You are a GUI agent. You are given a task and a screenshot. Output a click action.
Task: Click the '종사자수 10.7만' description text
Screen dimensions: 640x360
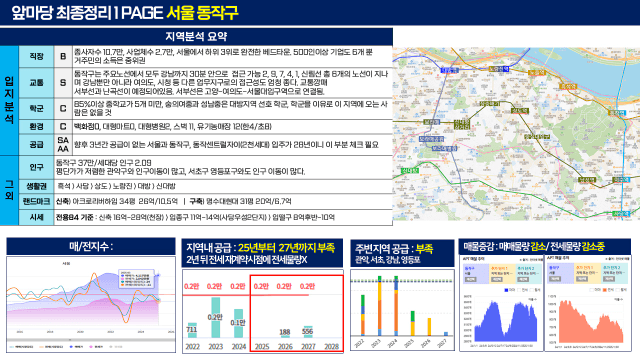pyautogui.click(x=223, y=56)
